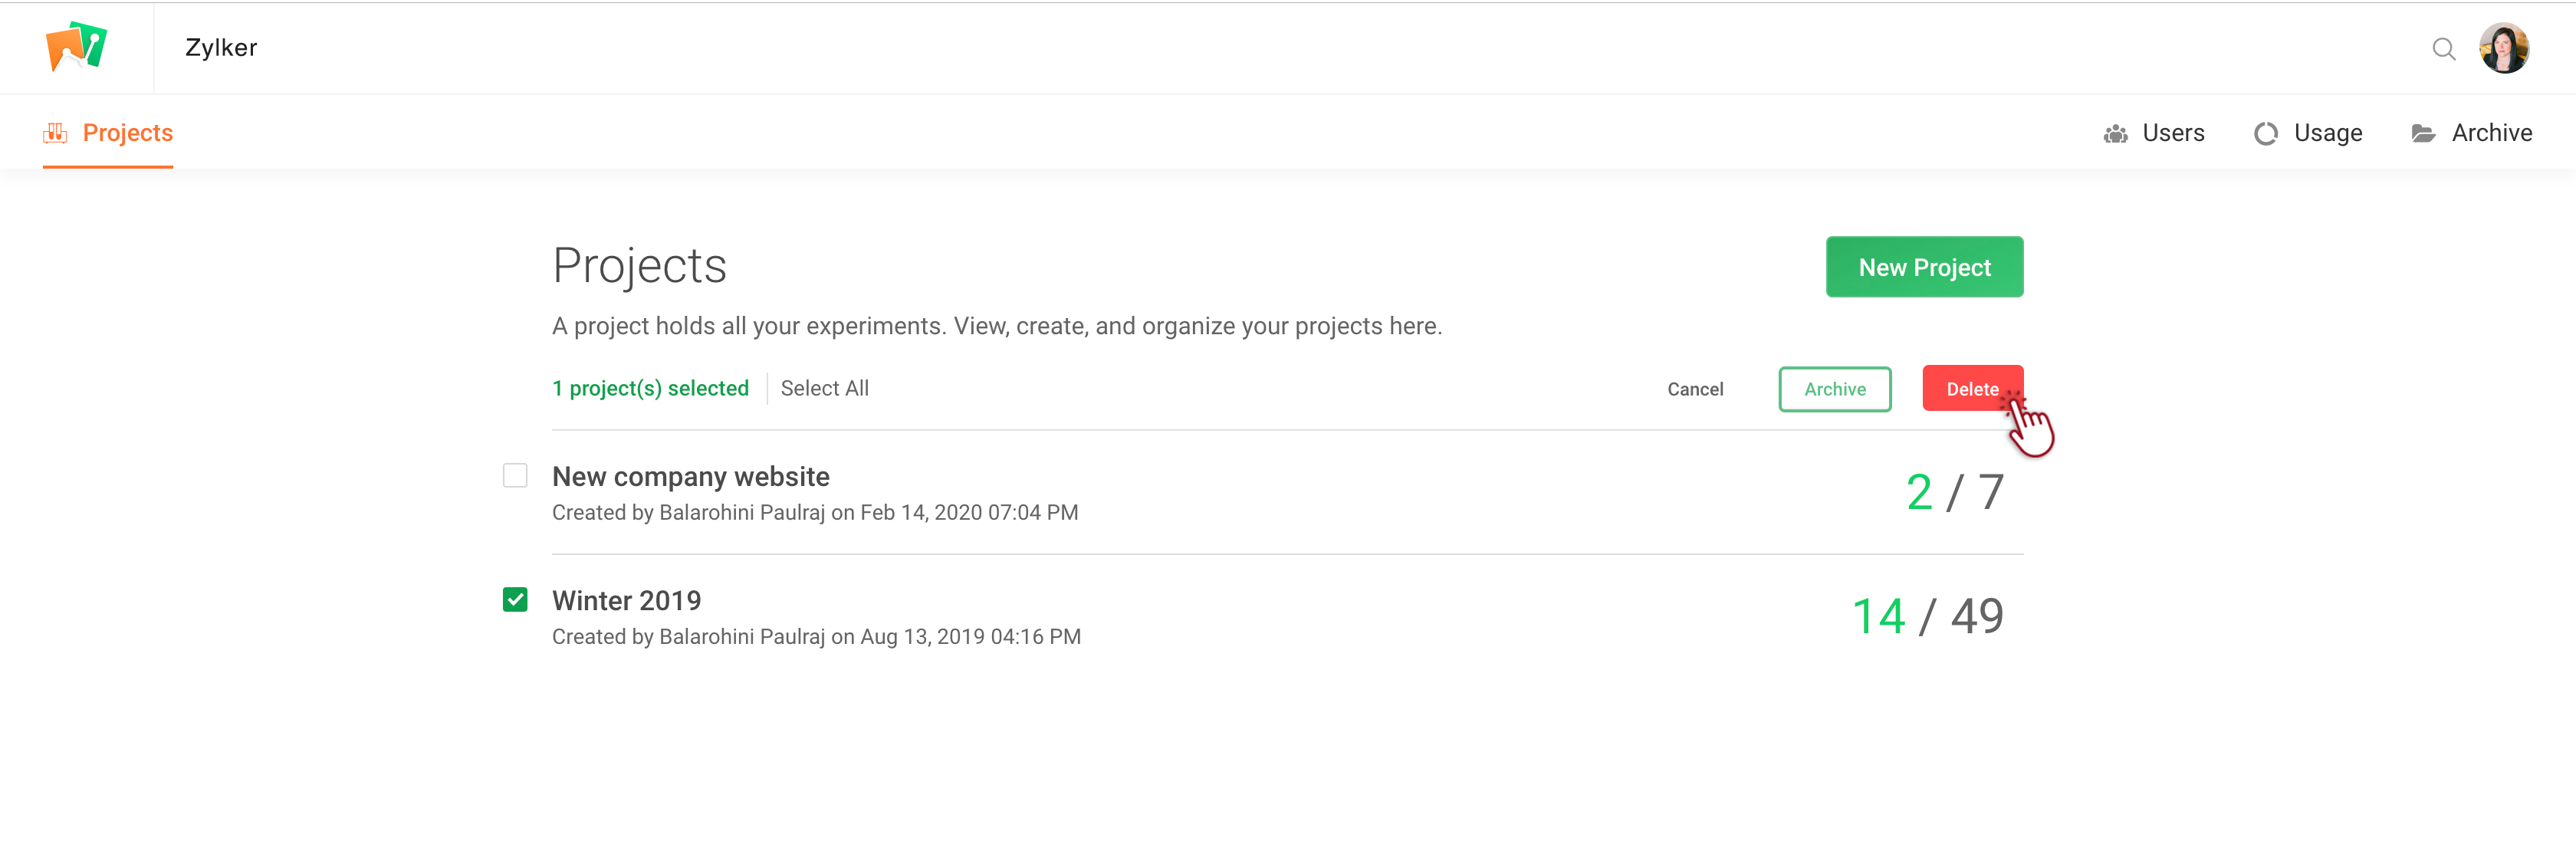Click the Archive folder icon

point(2423,134)
